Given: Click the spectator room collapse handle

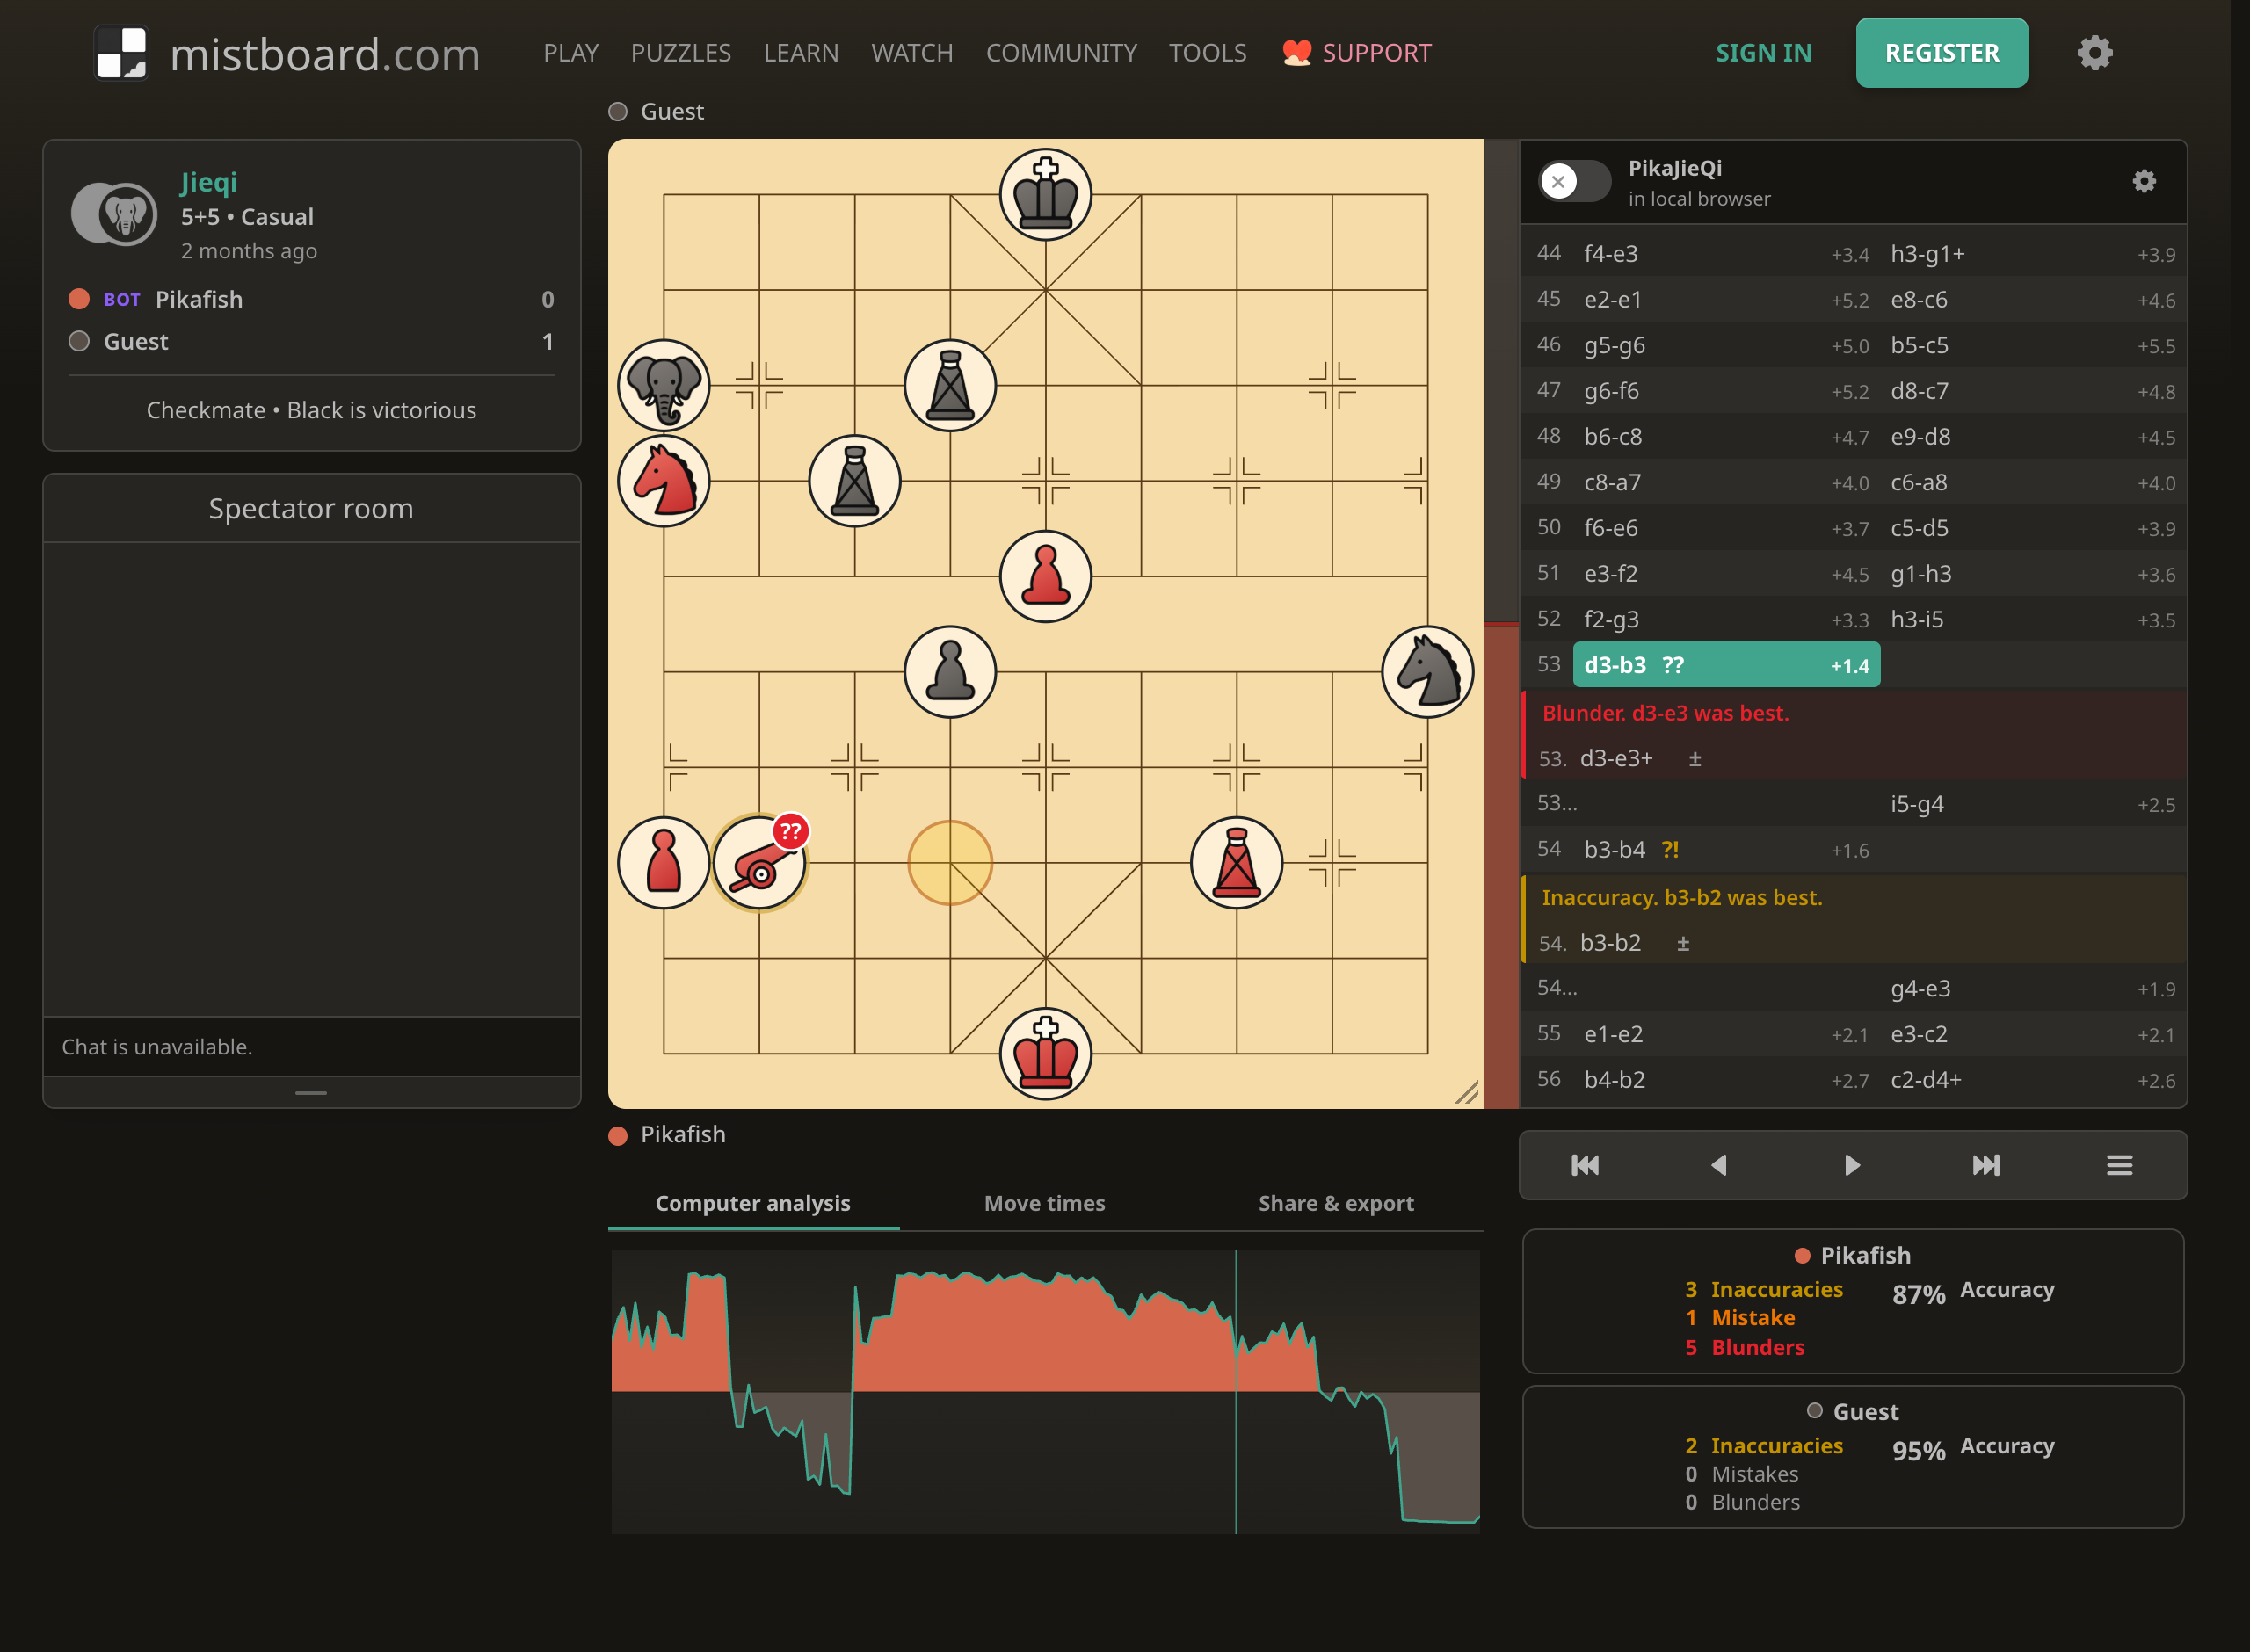Looking at the screenshot, I should pyautogui.click(x=311, y=1092).
